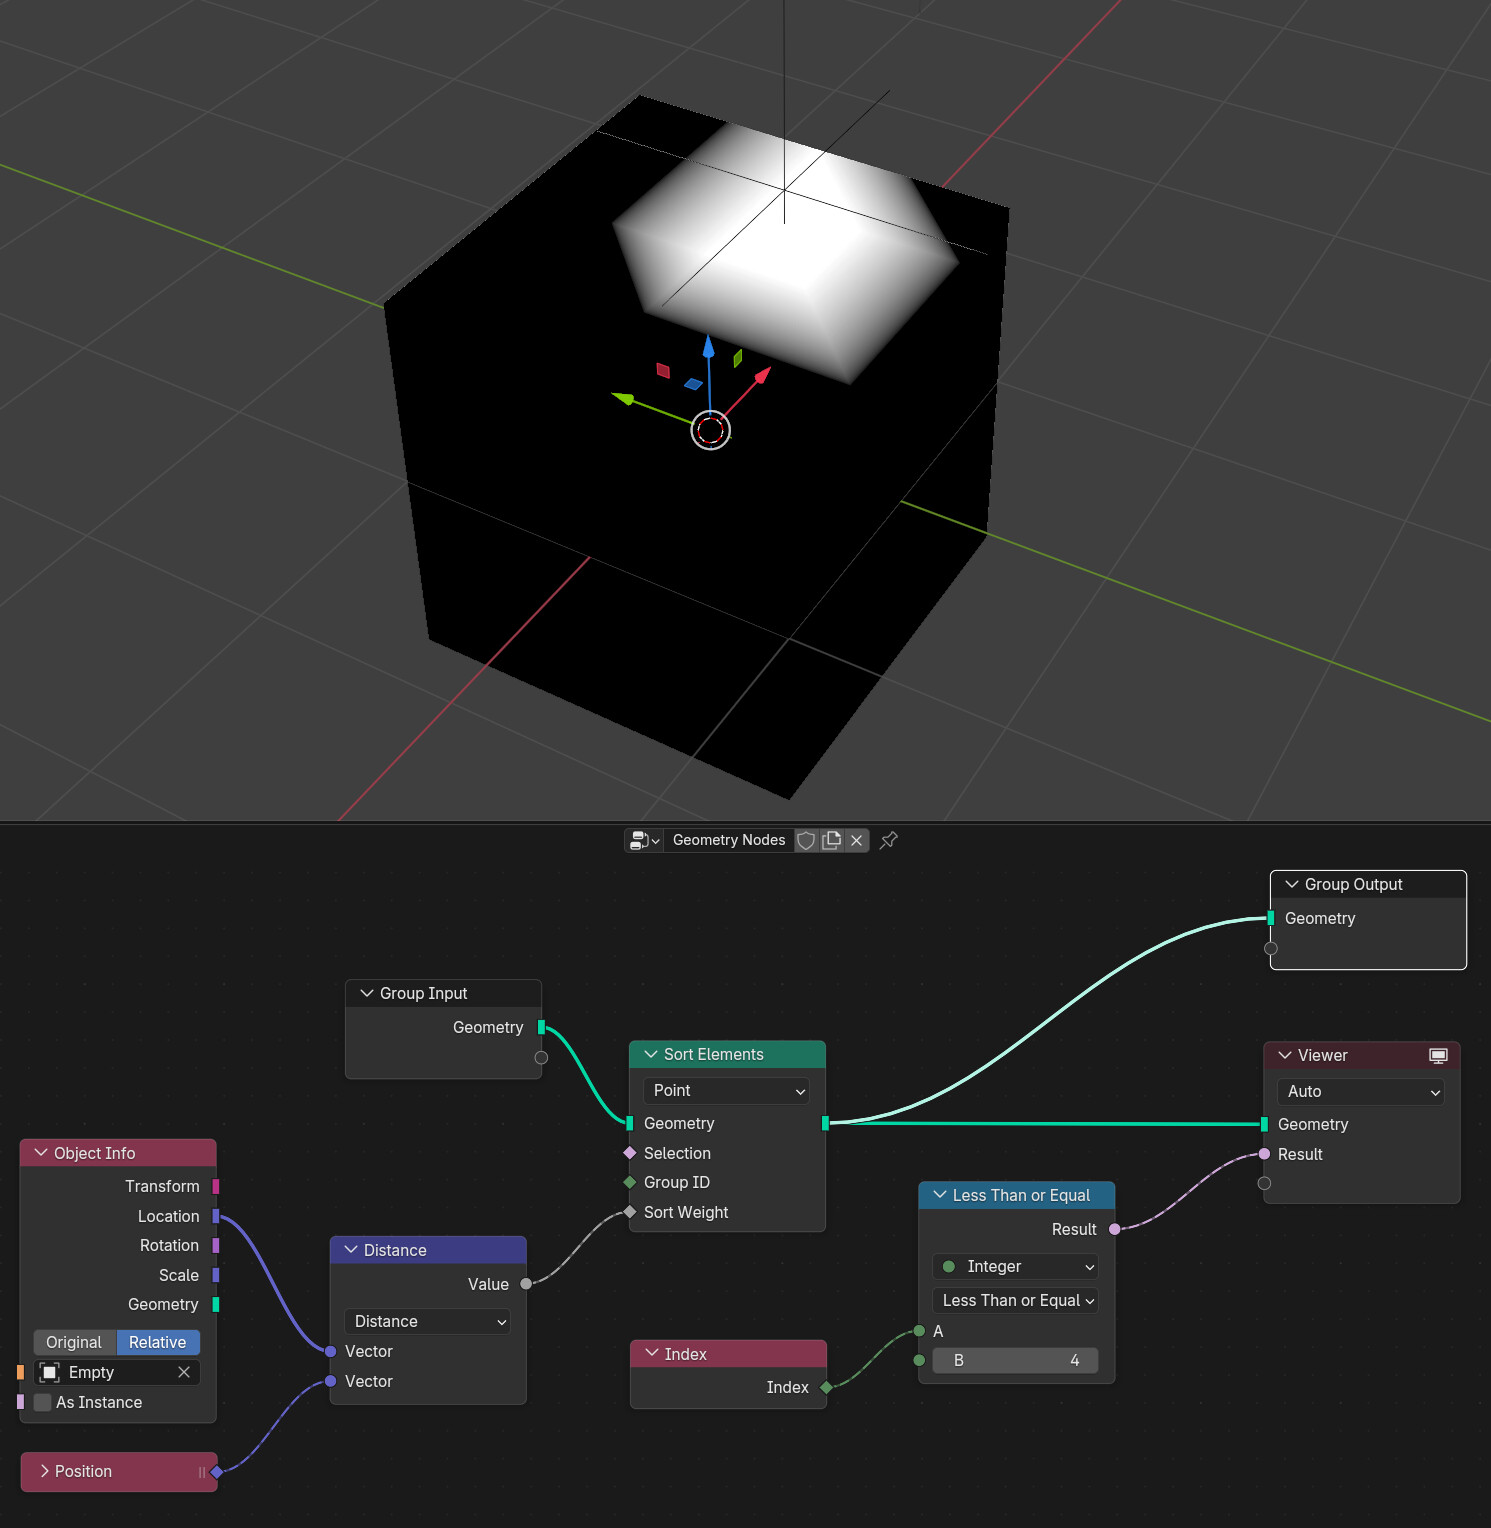Collapse the Sort Elements node
Viewport: 1491px width, 1528px height.
651,1054
